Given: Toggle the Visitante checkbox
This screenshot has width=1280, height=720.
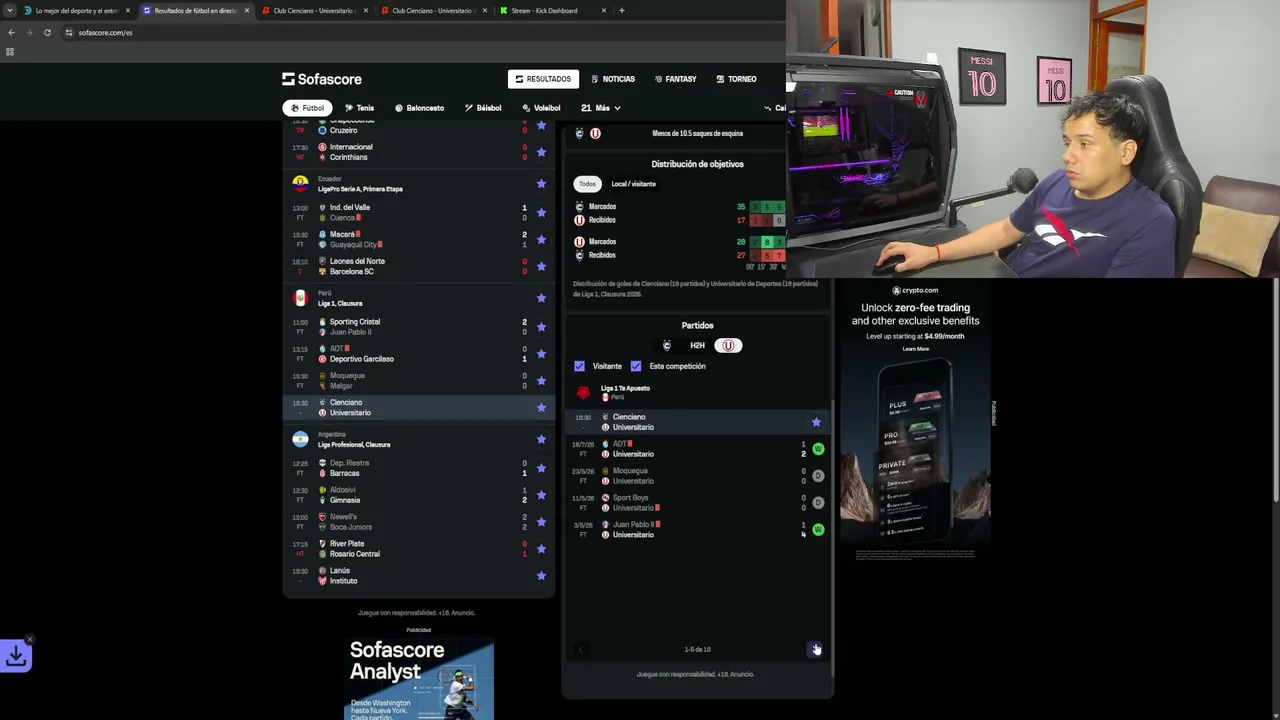Looking at the screenshot, I should click(579, 366).
